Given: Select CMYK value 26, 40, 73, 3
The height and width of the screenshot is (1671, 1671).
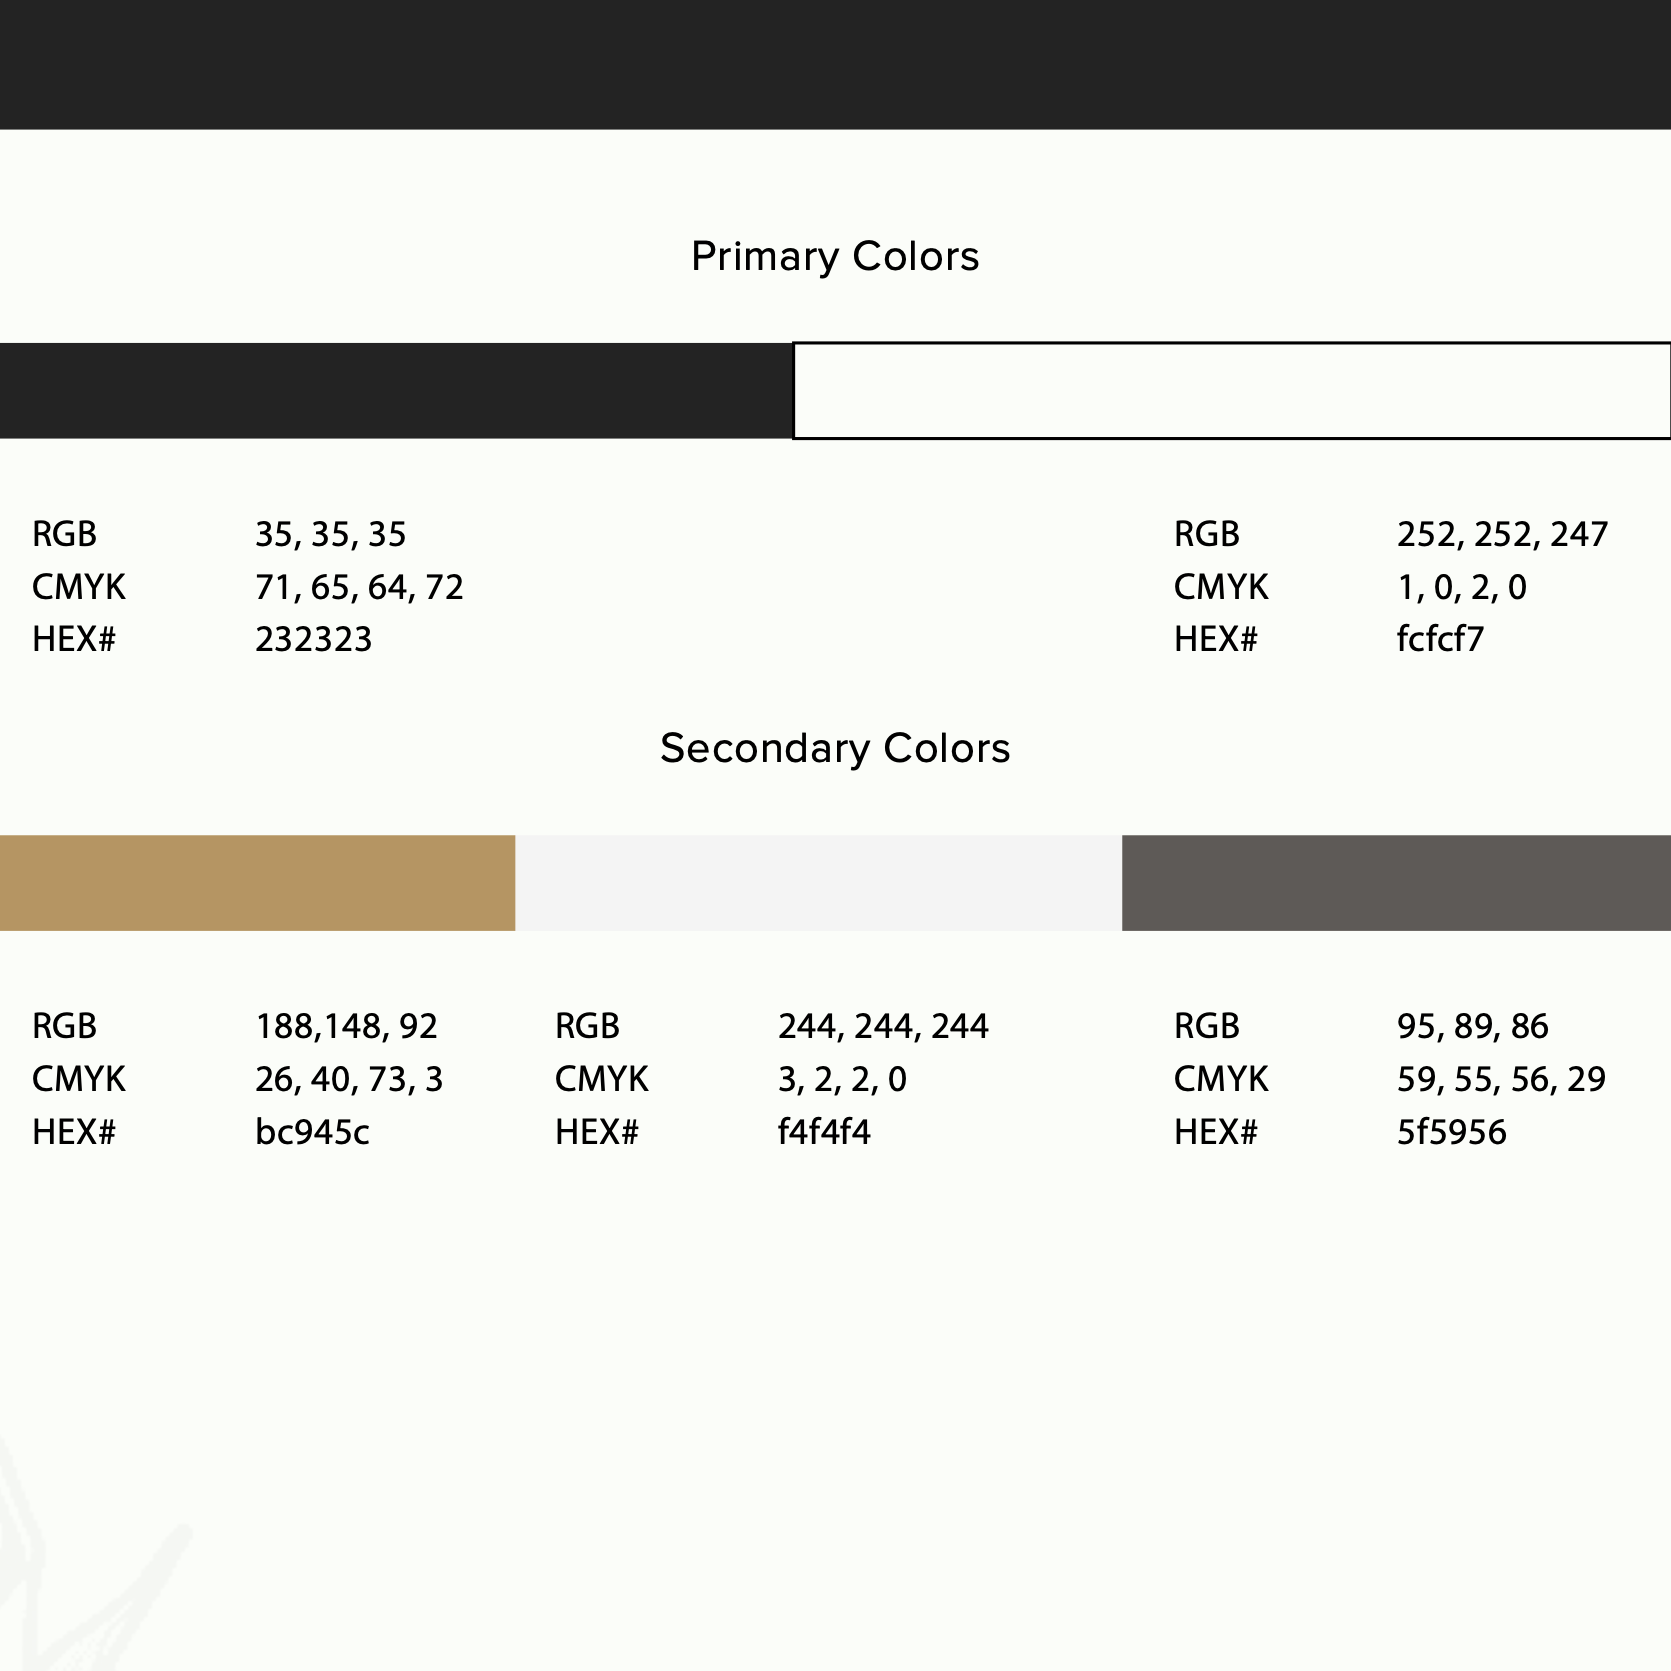Looking at the screenshot, I should tap(349, 1080).
